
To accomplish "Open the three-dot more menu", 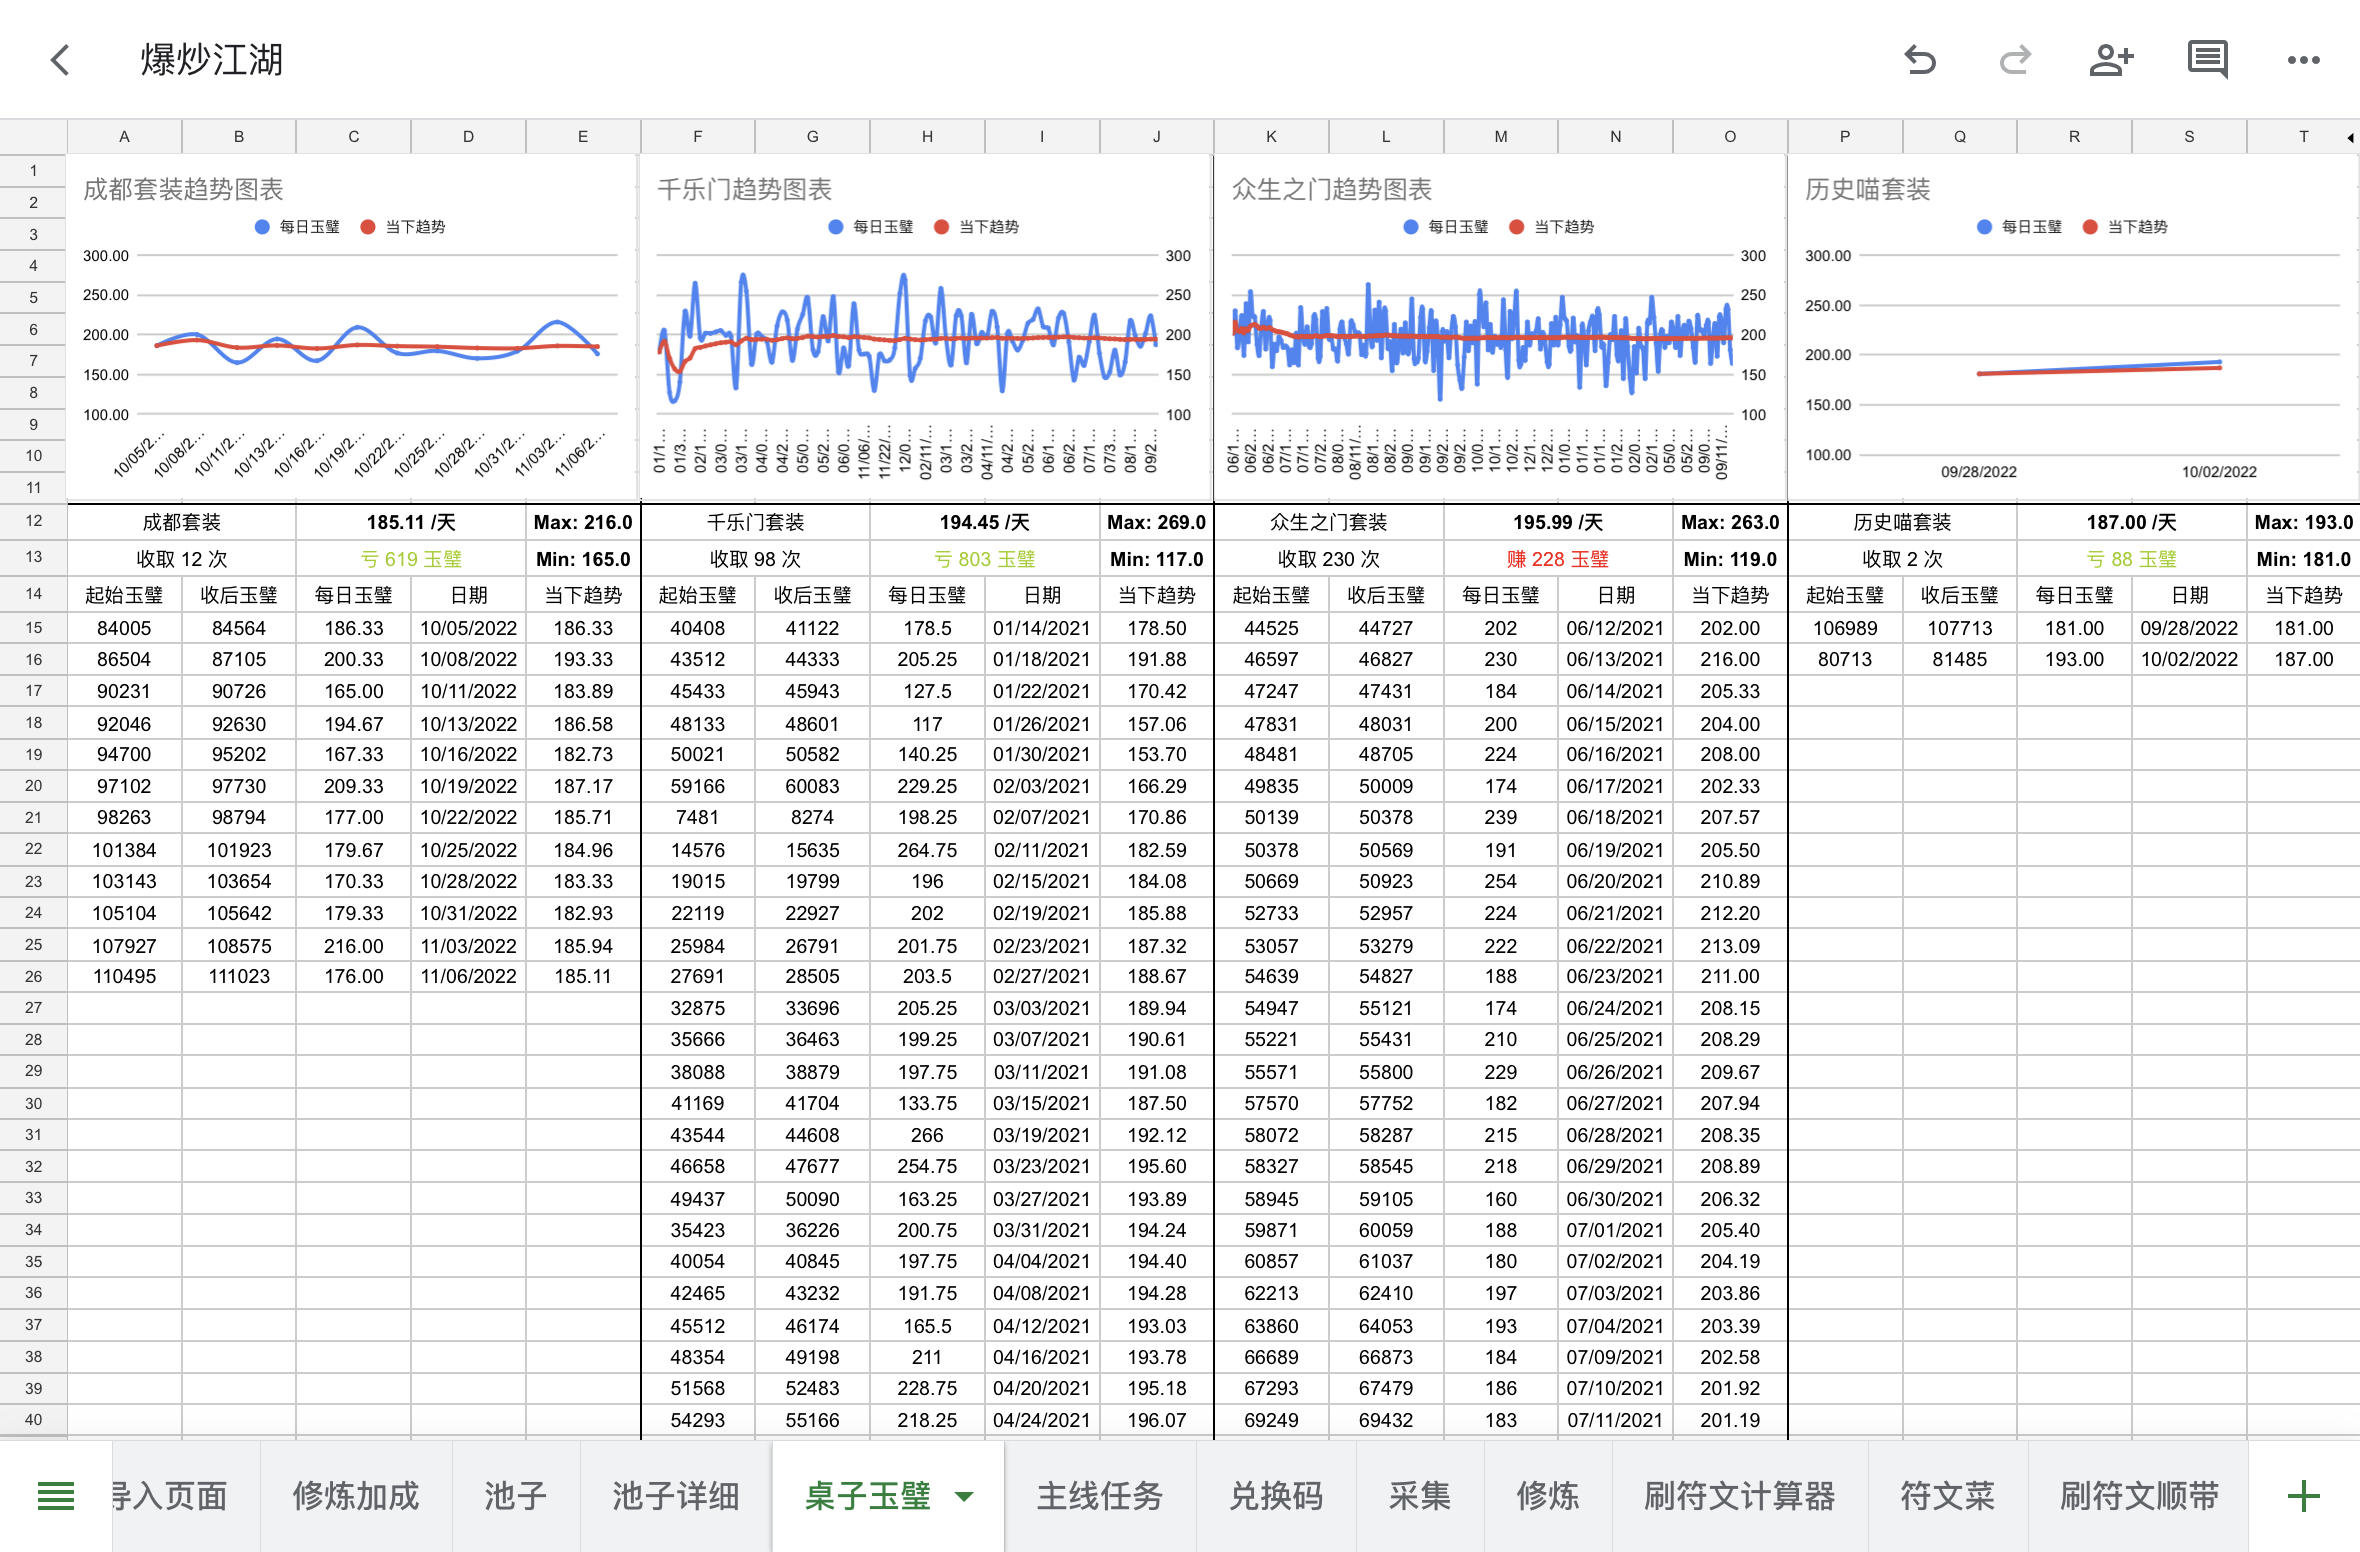I will 2303,60.
